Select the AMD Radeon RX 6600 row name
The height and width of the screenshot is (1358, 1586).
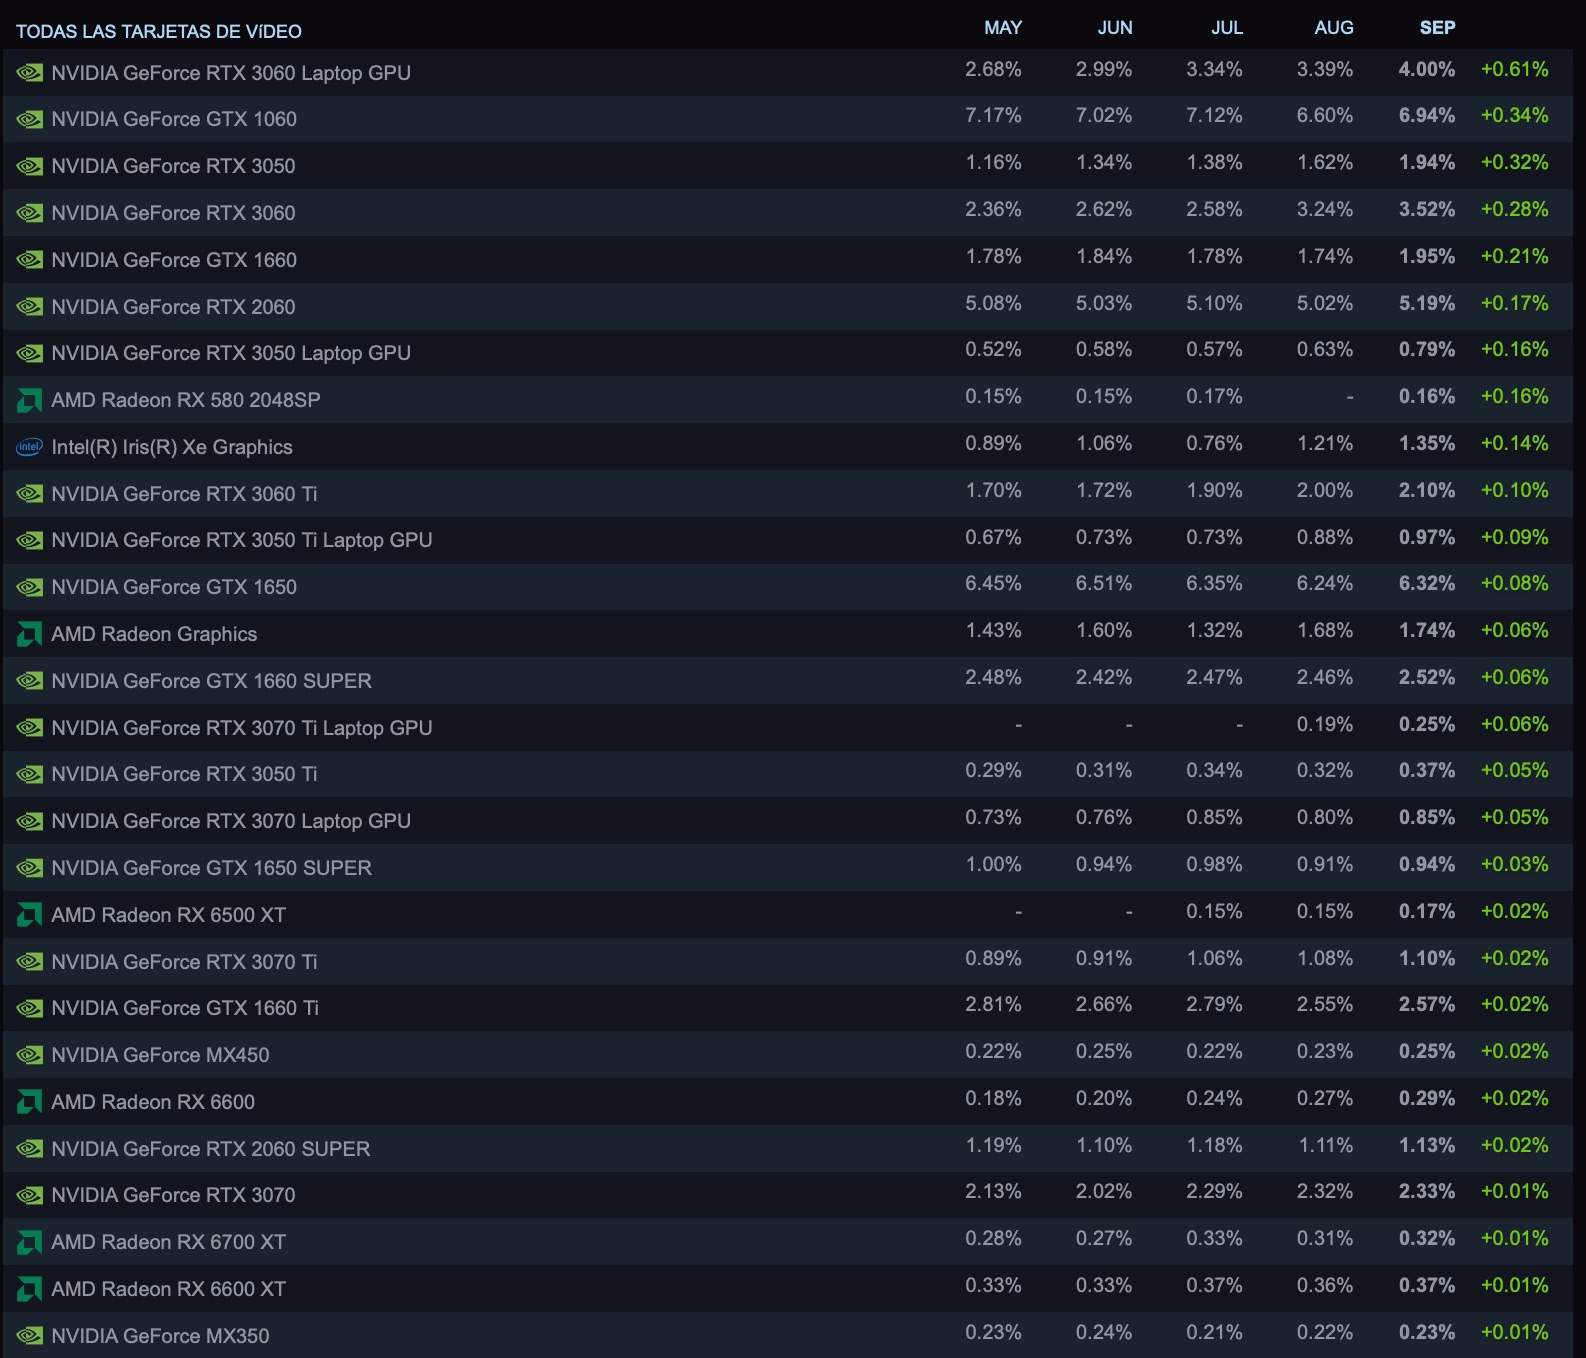point(153,1102)
